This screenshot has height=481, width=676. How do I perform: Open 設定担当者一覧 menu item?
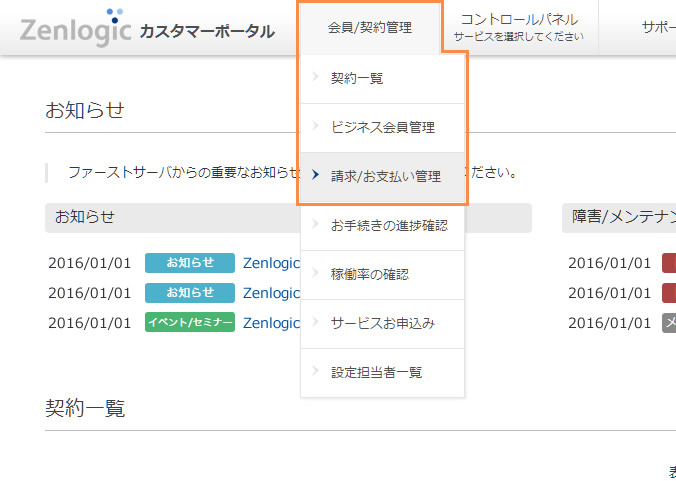coord(377,372)
